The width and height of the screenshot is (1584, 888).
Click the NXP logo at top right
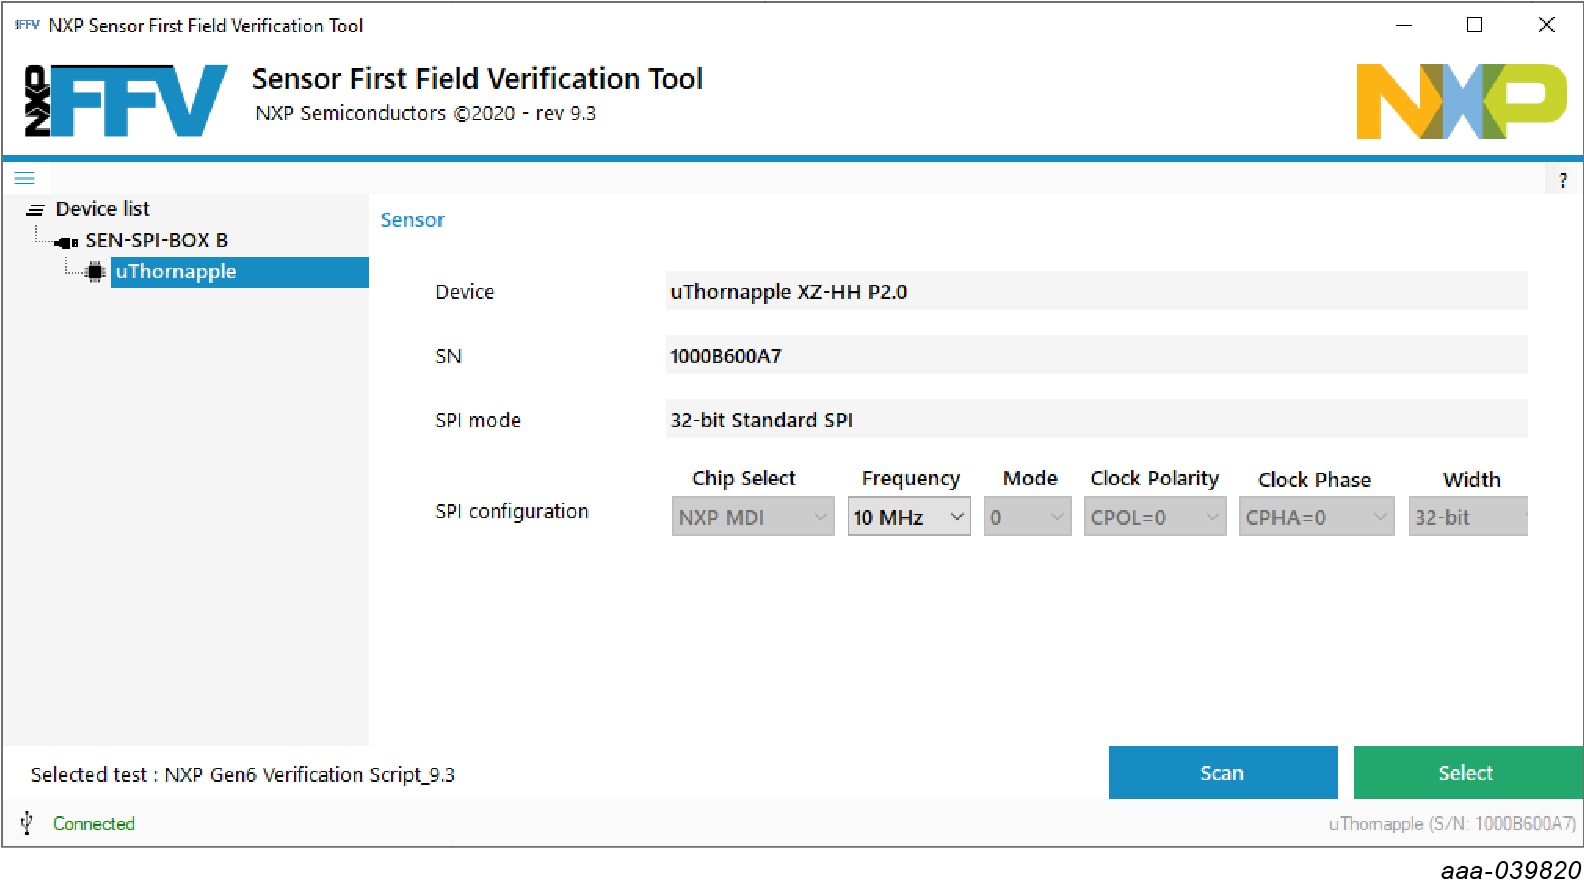tap(1460, 101)
